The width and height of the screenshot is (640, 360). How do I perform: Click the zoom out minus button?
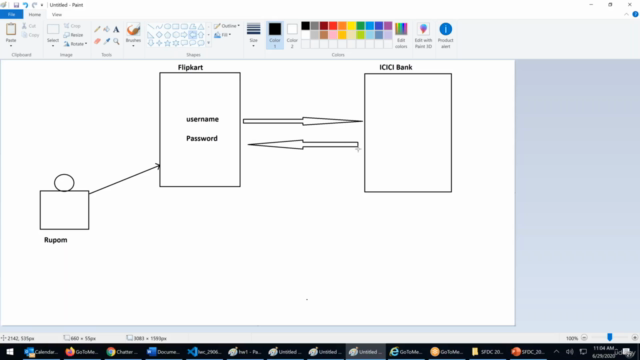pos(584,338)
